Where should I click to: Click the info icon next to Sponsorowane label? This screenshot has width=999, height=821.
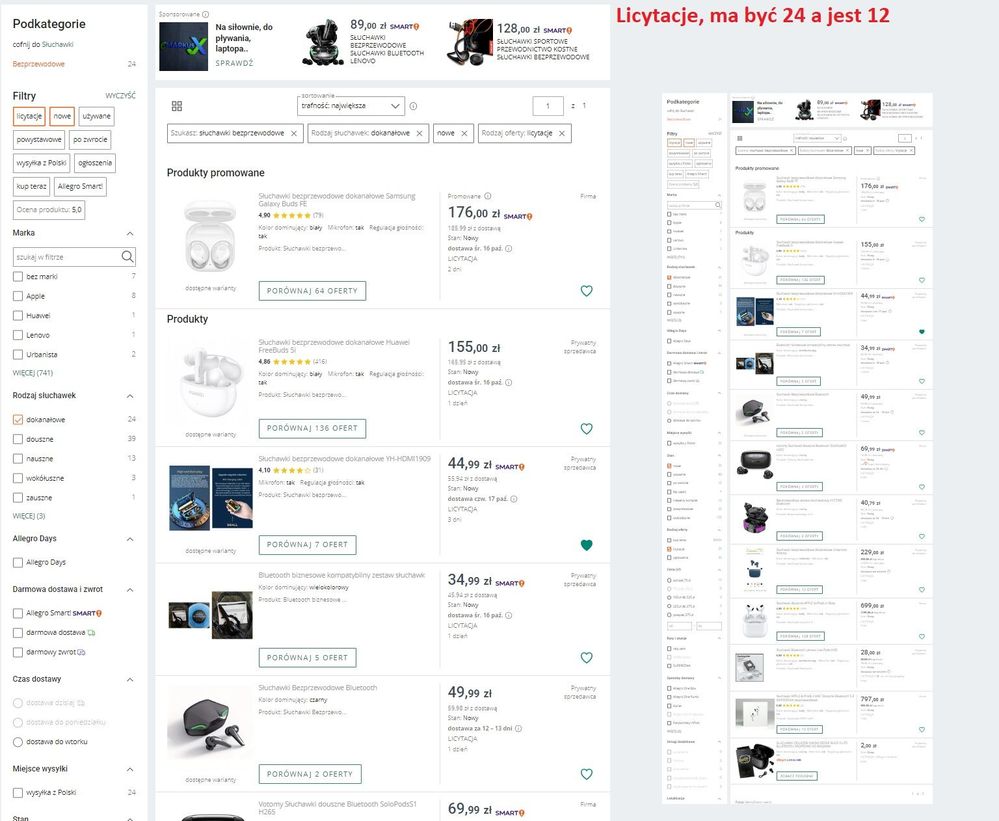click(205, 14)
